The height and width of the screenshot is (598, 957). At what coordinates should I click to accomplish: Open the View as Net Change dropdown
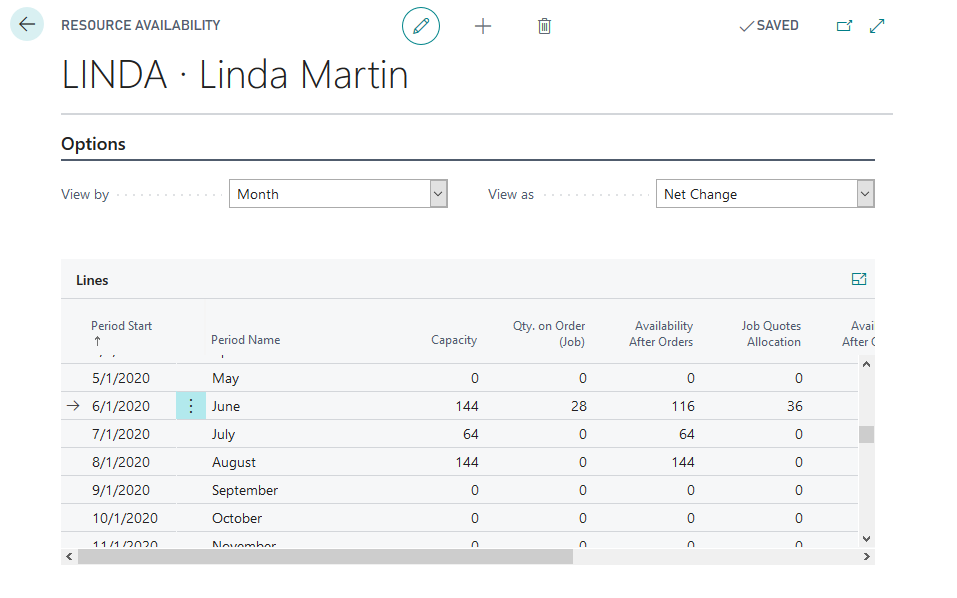pyautogui.click(x=765, y=194)
